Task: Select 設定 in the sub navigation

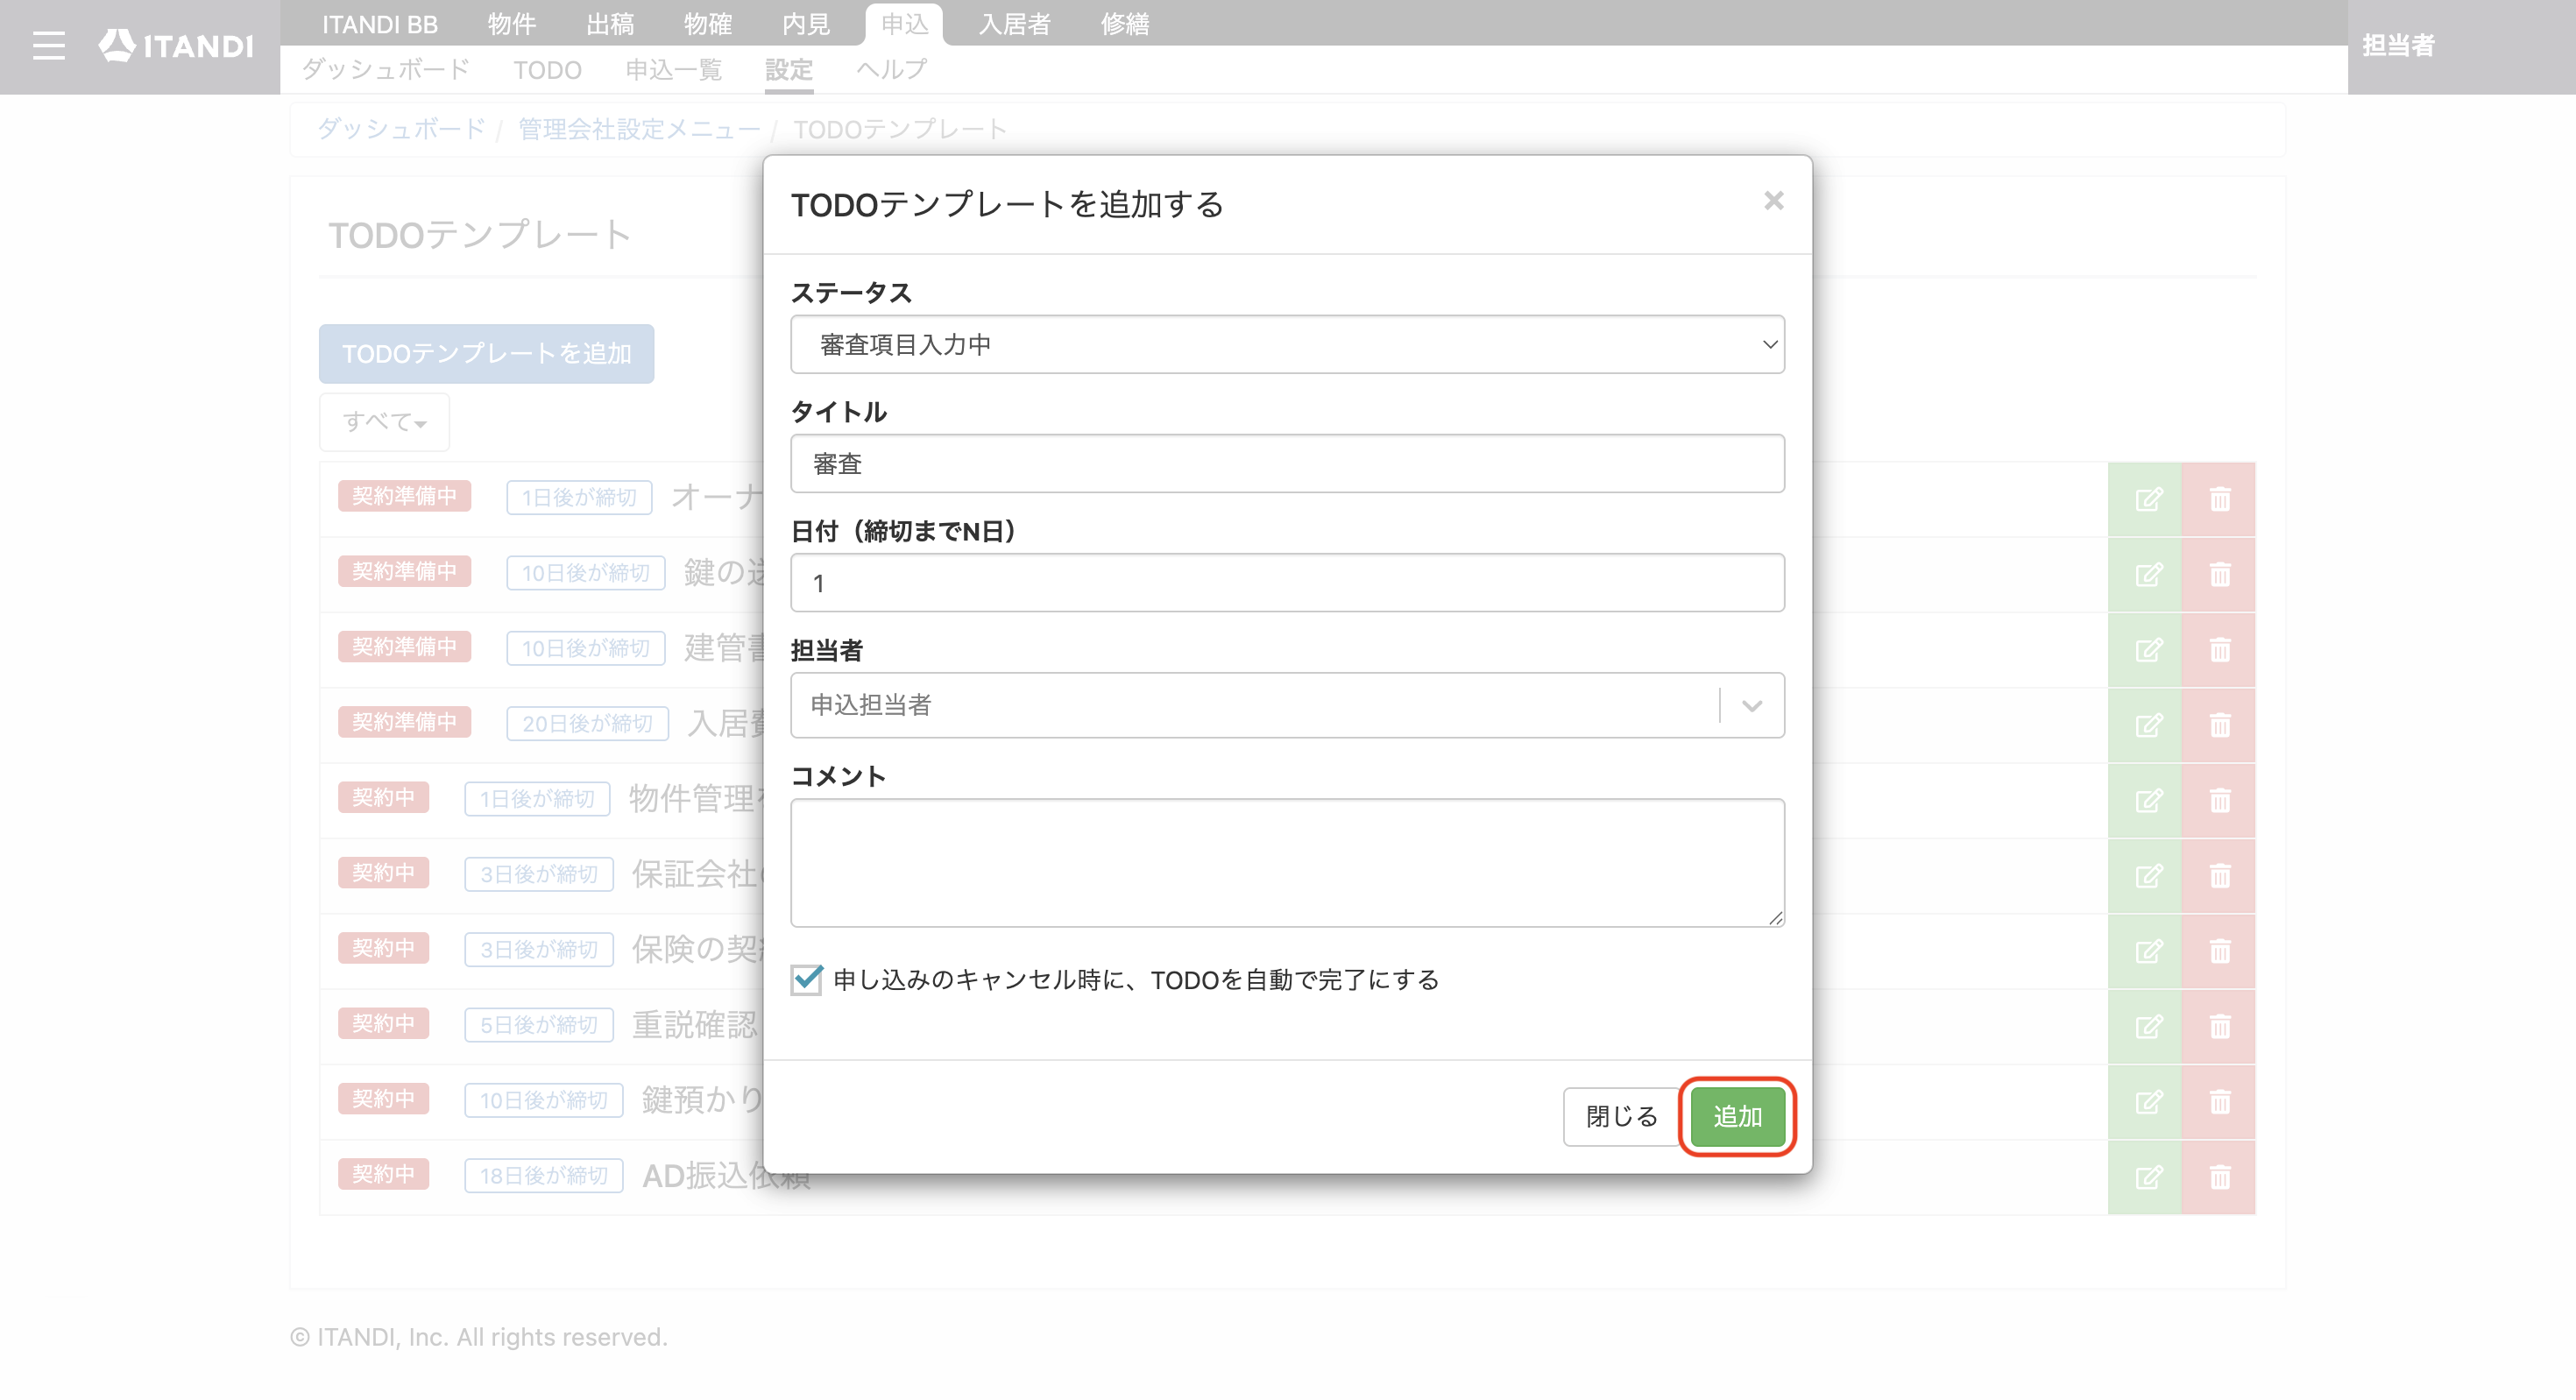Action: pyautogui.click(x=789, y=69)
